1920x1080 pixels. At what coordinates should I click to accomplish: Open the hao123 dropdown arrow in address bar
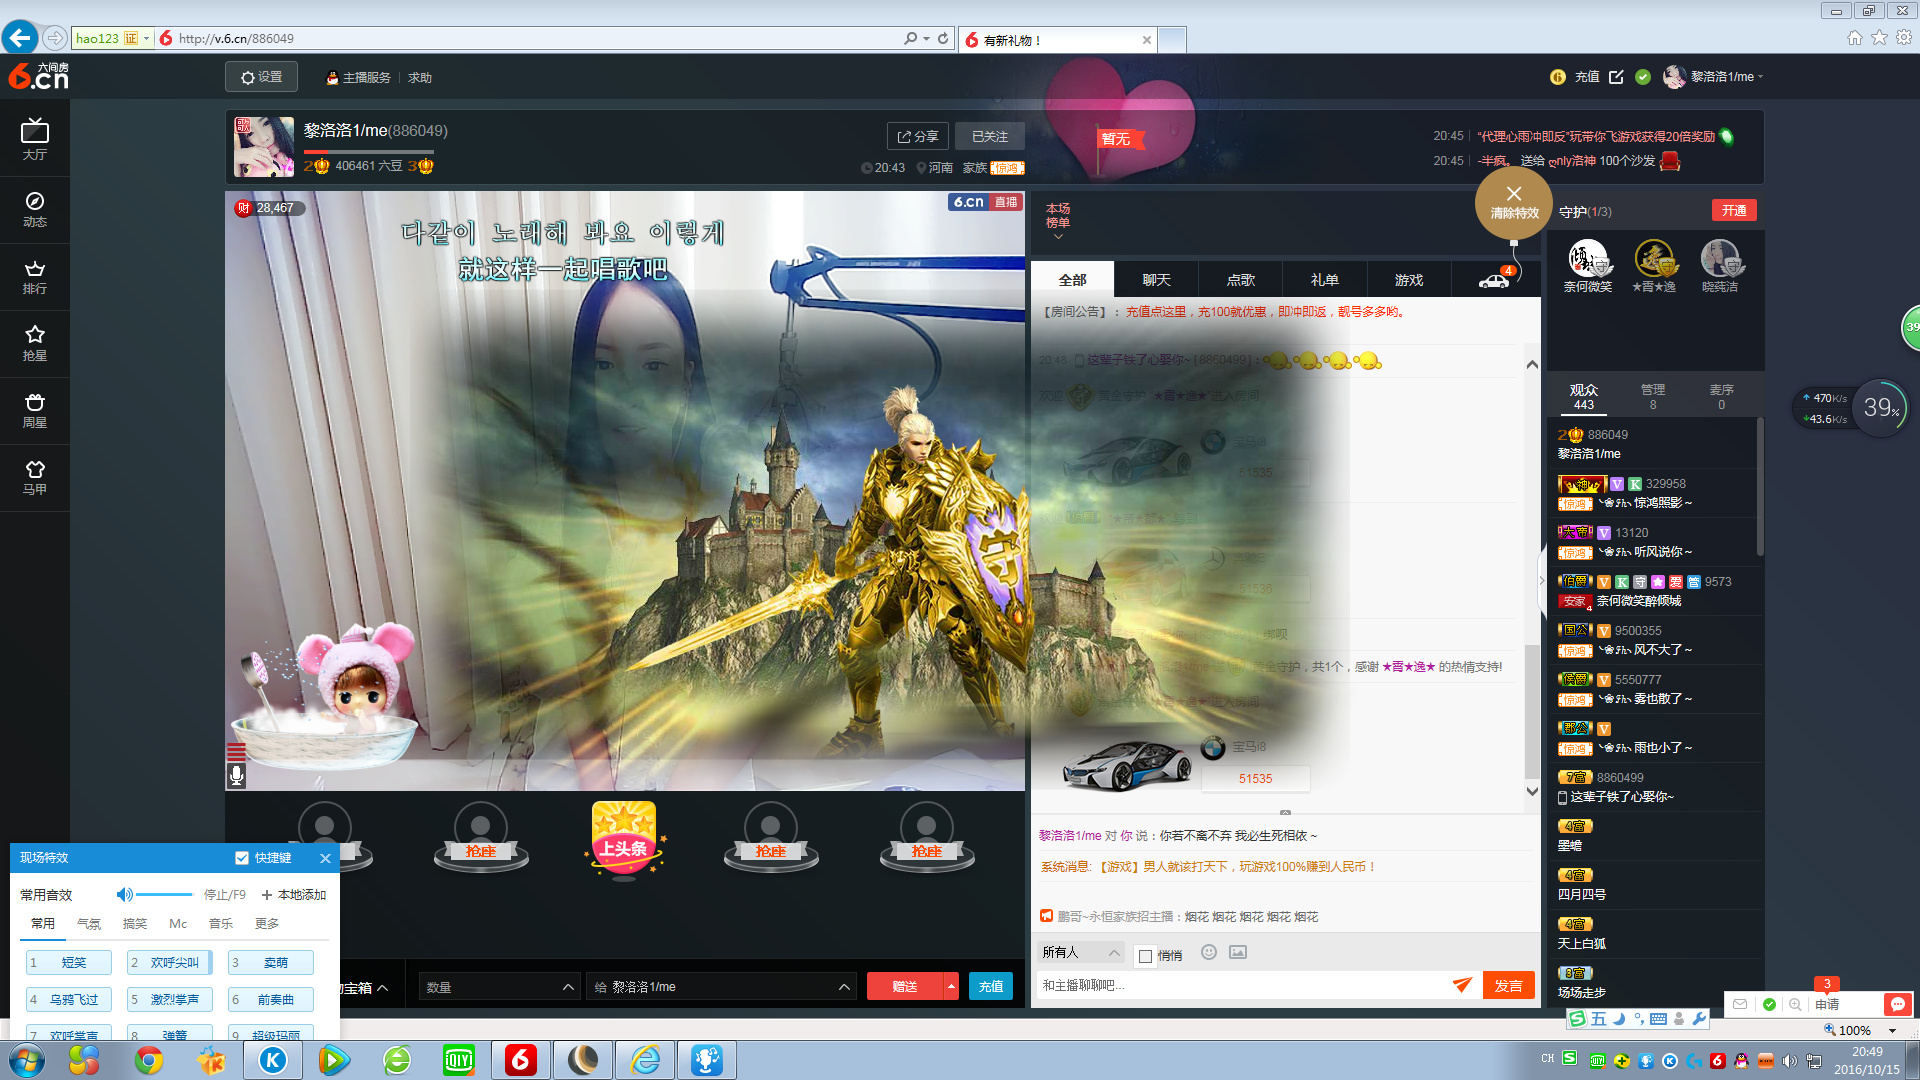point(146,38)
